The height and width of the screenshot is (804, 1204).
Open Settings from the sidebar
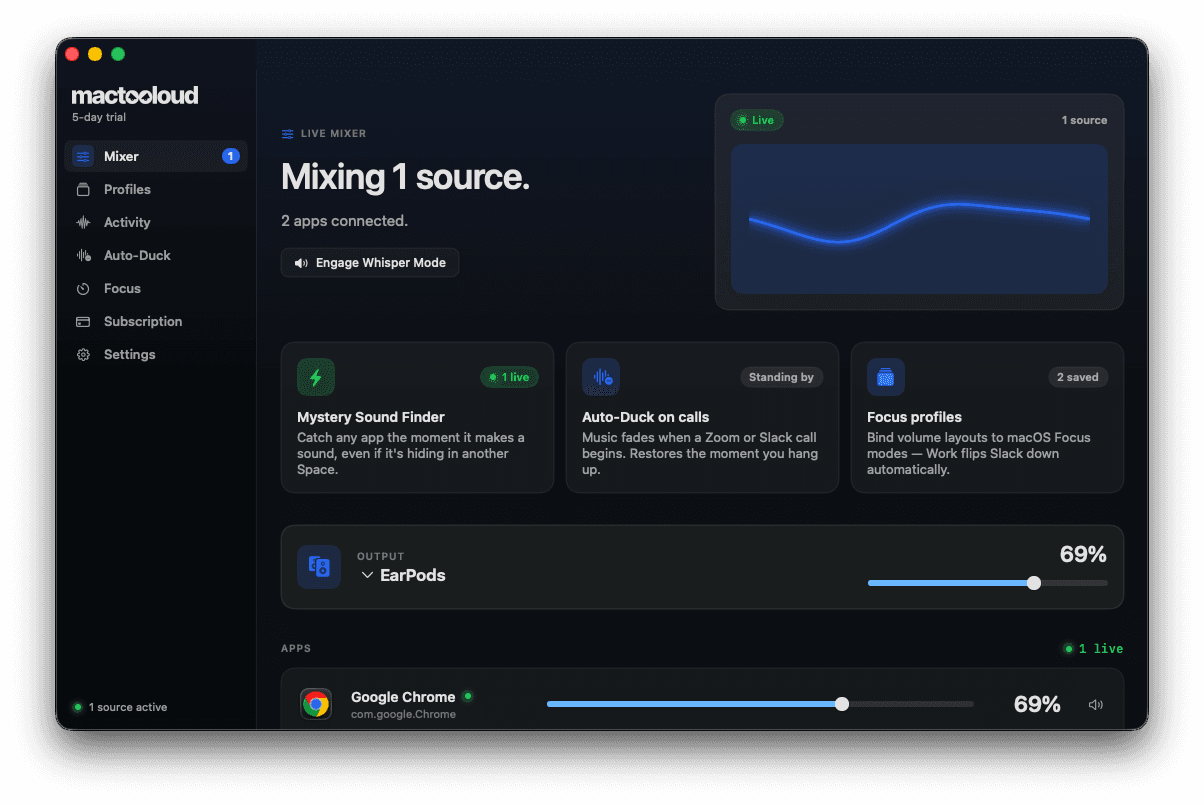coord(156,354)
